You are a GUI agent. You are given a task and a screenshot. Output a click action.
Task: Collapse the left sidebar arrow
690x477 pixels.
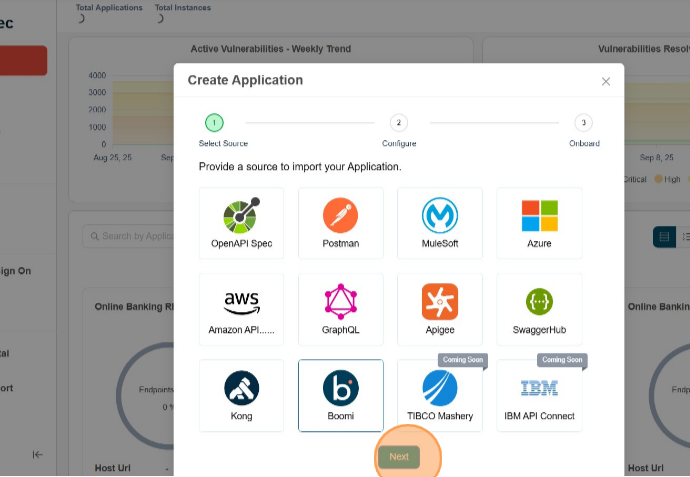[37, 454]
